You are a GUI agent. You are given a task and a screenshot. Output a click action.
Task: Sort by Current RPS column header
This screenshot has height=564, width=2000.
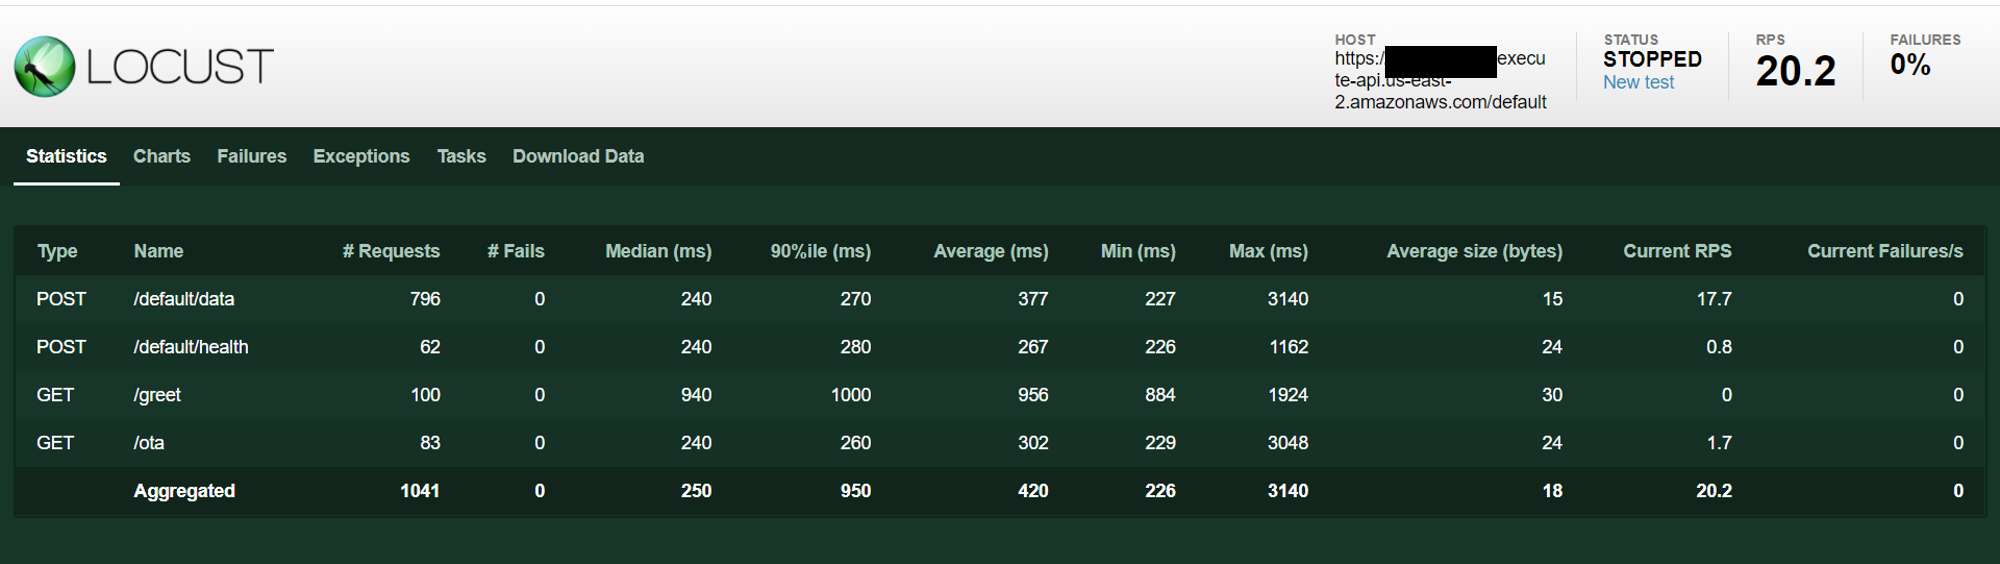[x=1677, y=251]
